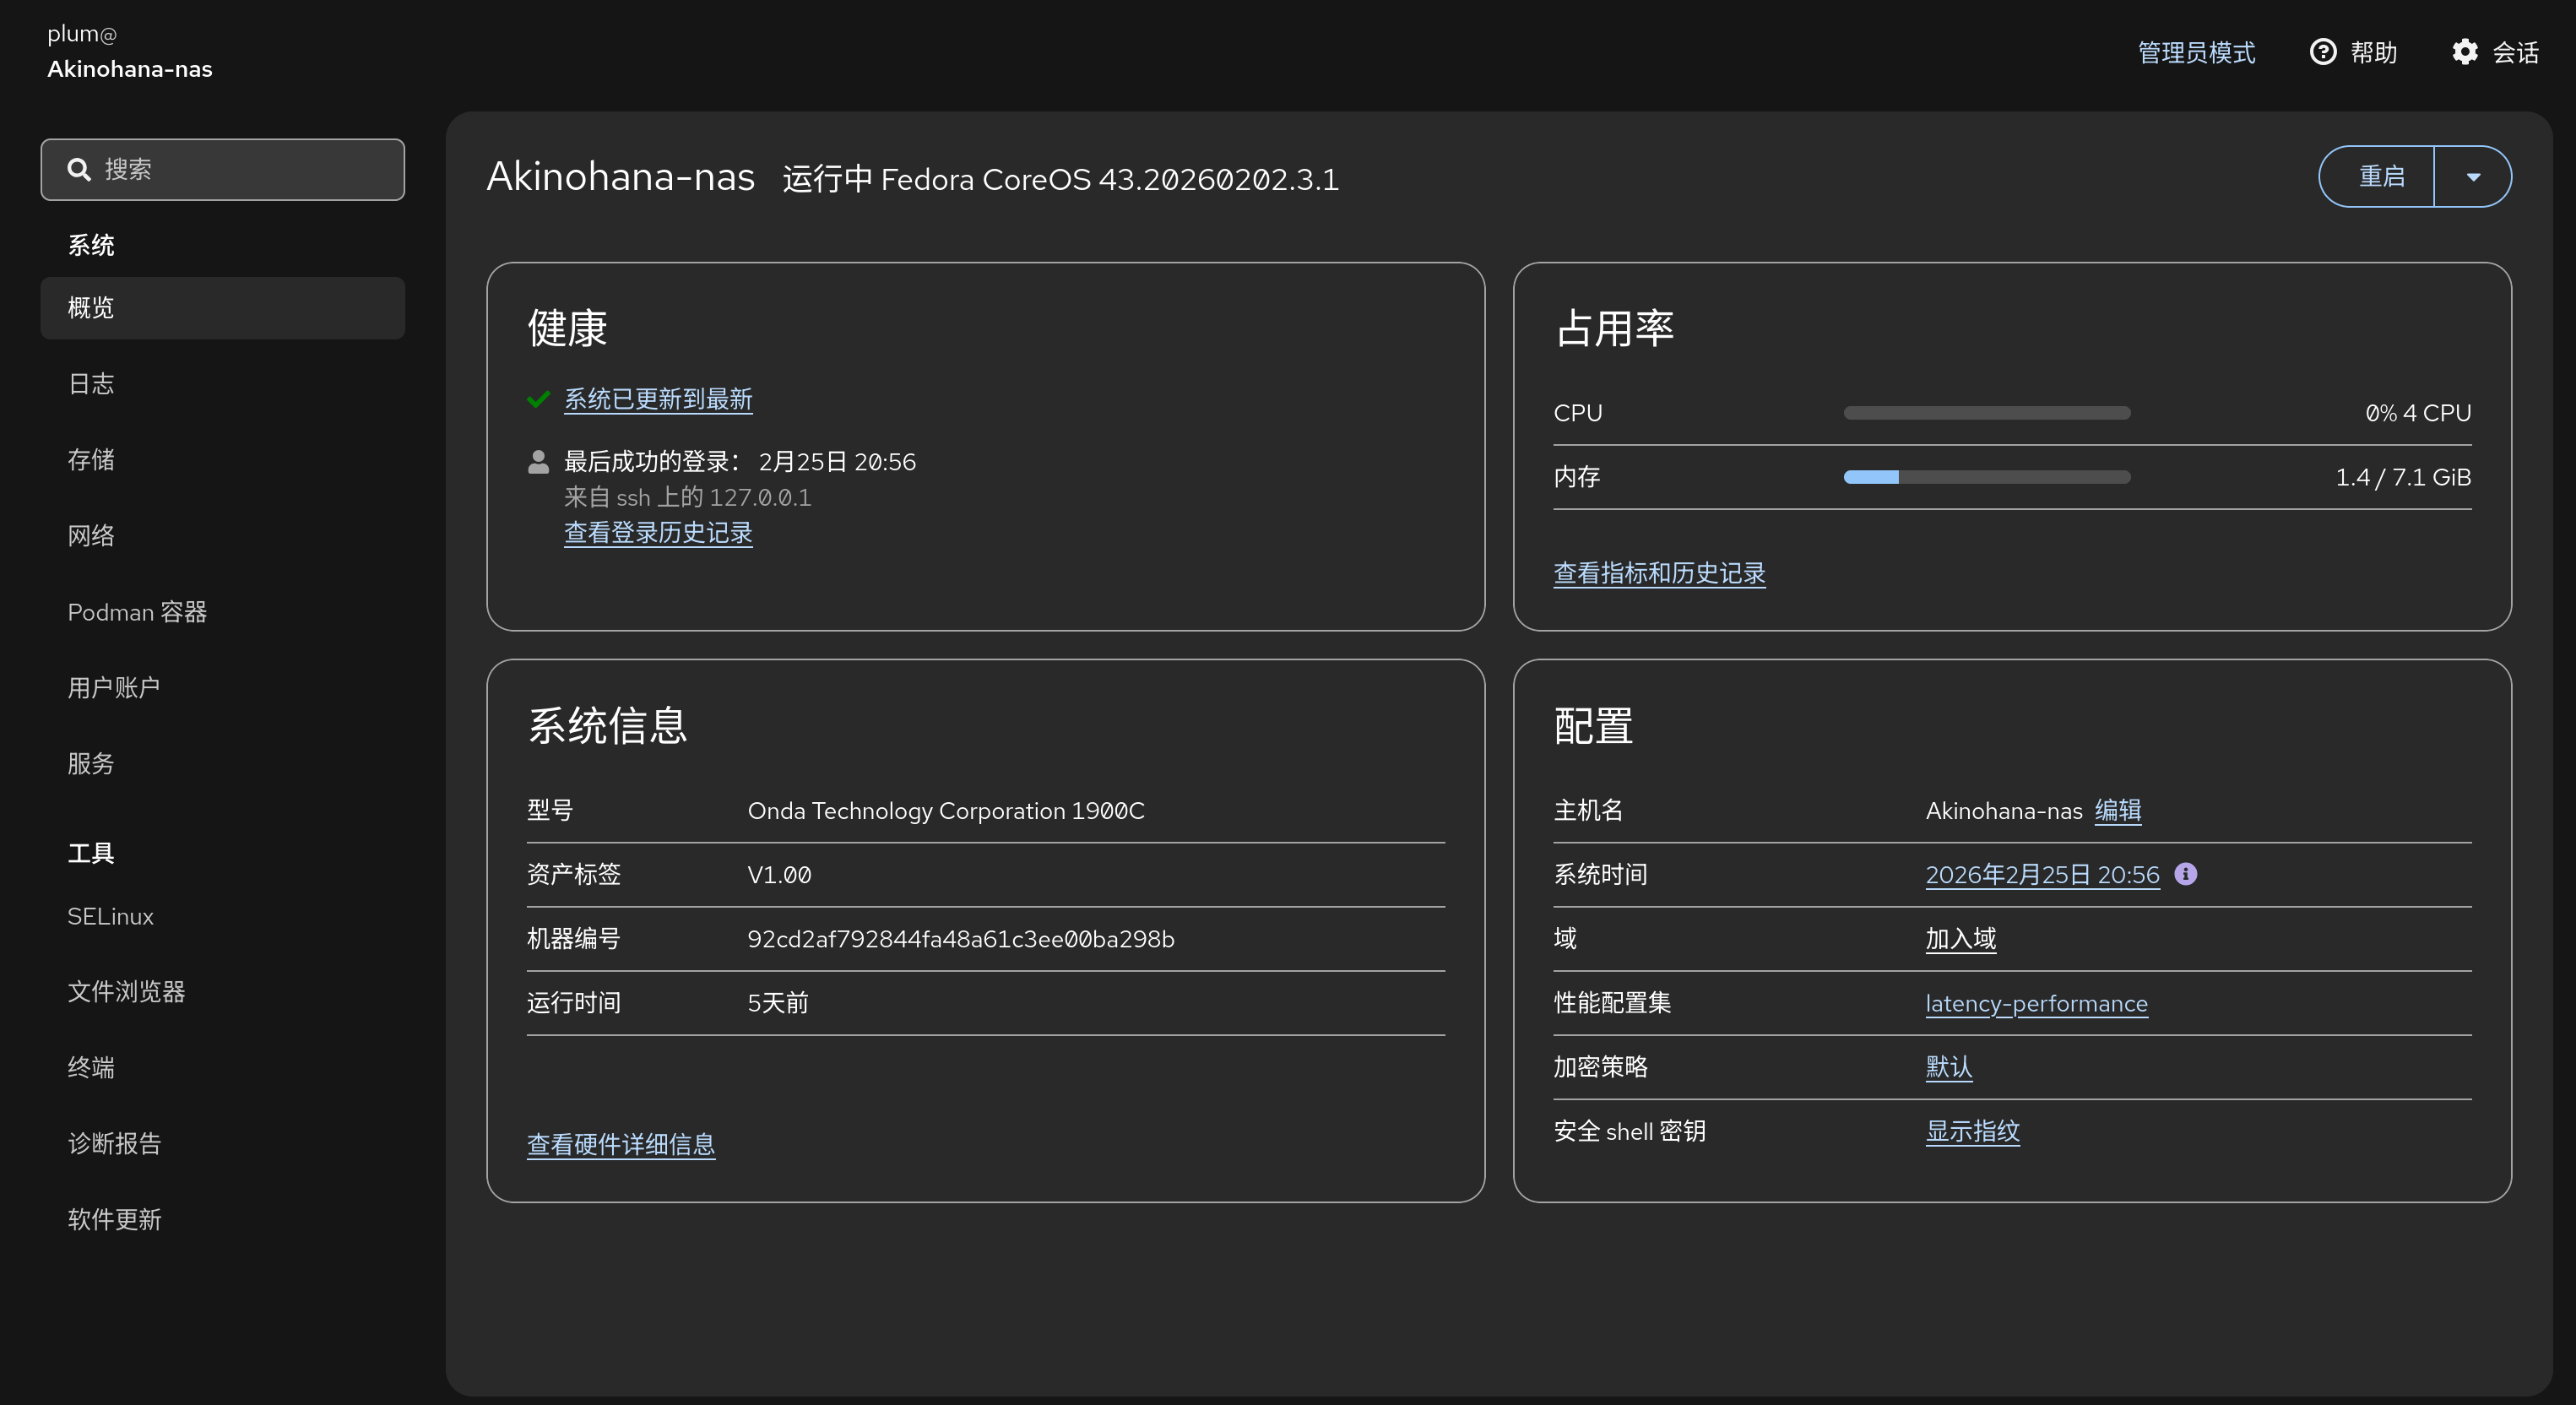Open the latency-performance profile link

2037,1003
